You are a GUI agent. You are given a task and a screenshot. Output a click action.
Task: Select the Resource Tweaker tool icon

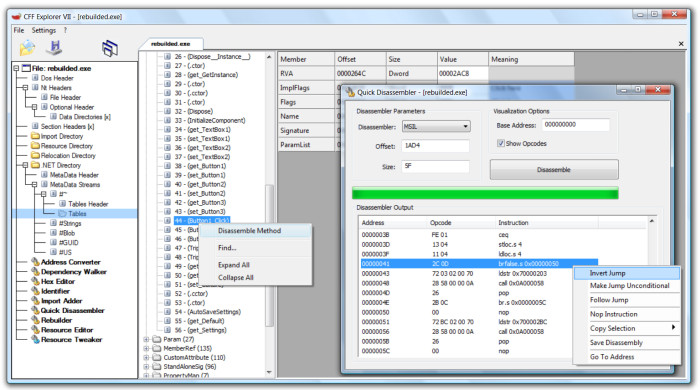pos(35,340)
